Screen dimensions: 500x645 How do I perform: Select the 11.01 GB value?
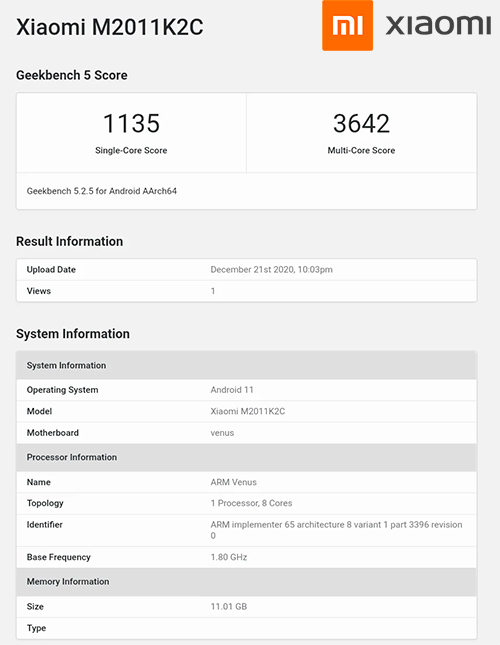[x=229, y=606]
